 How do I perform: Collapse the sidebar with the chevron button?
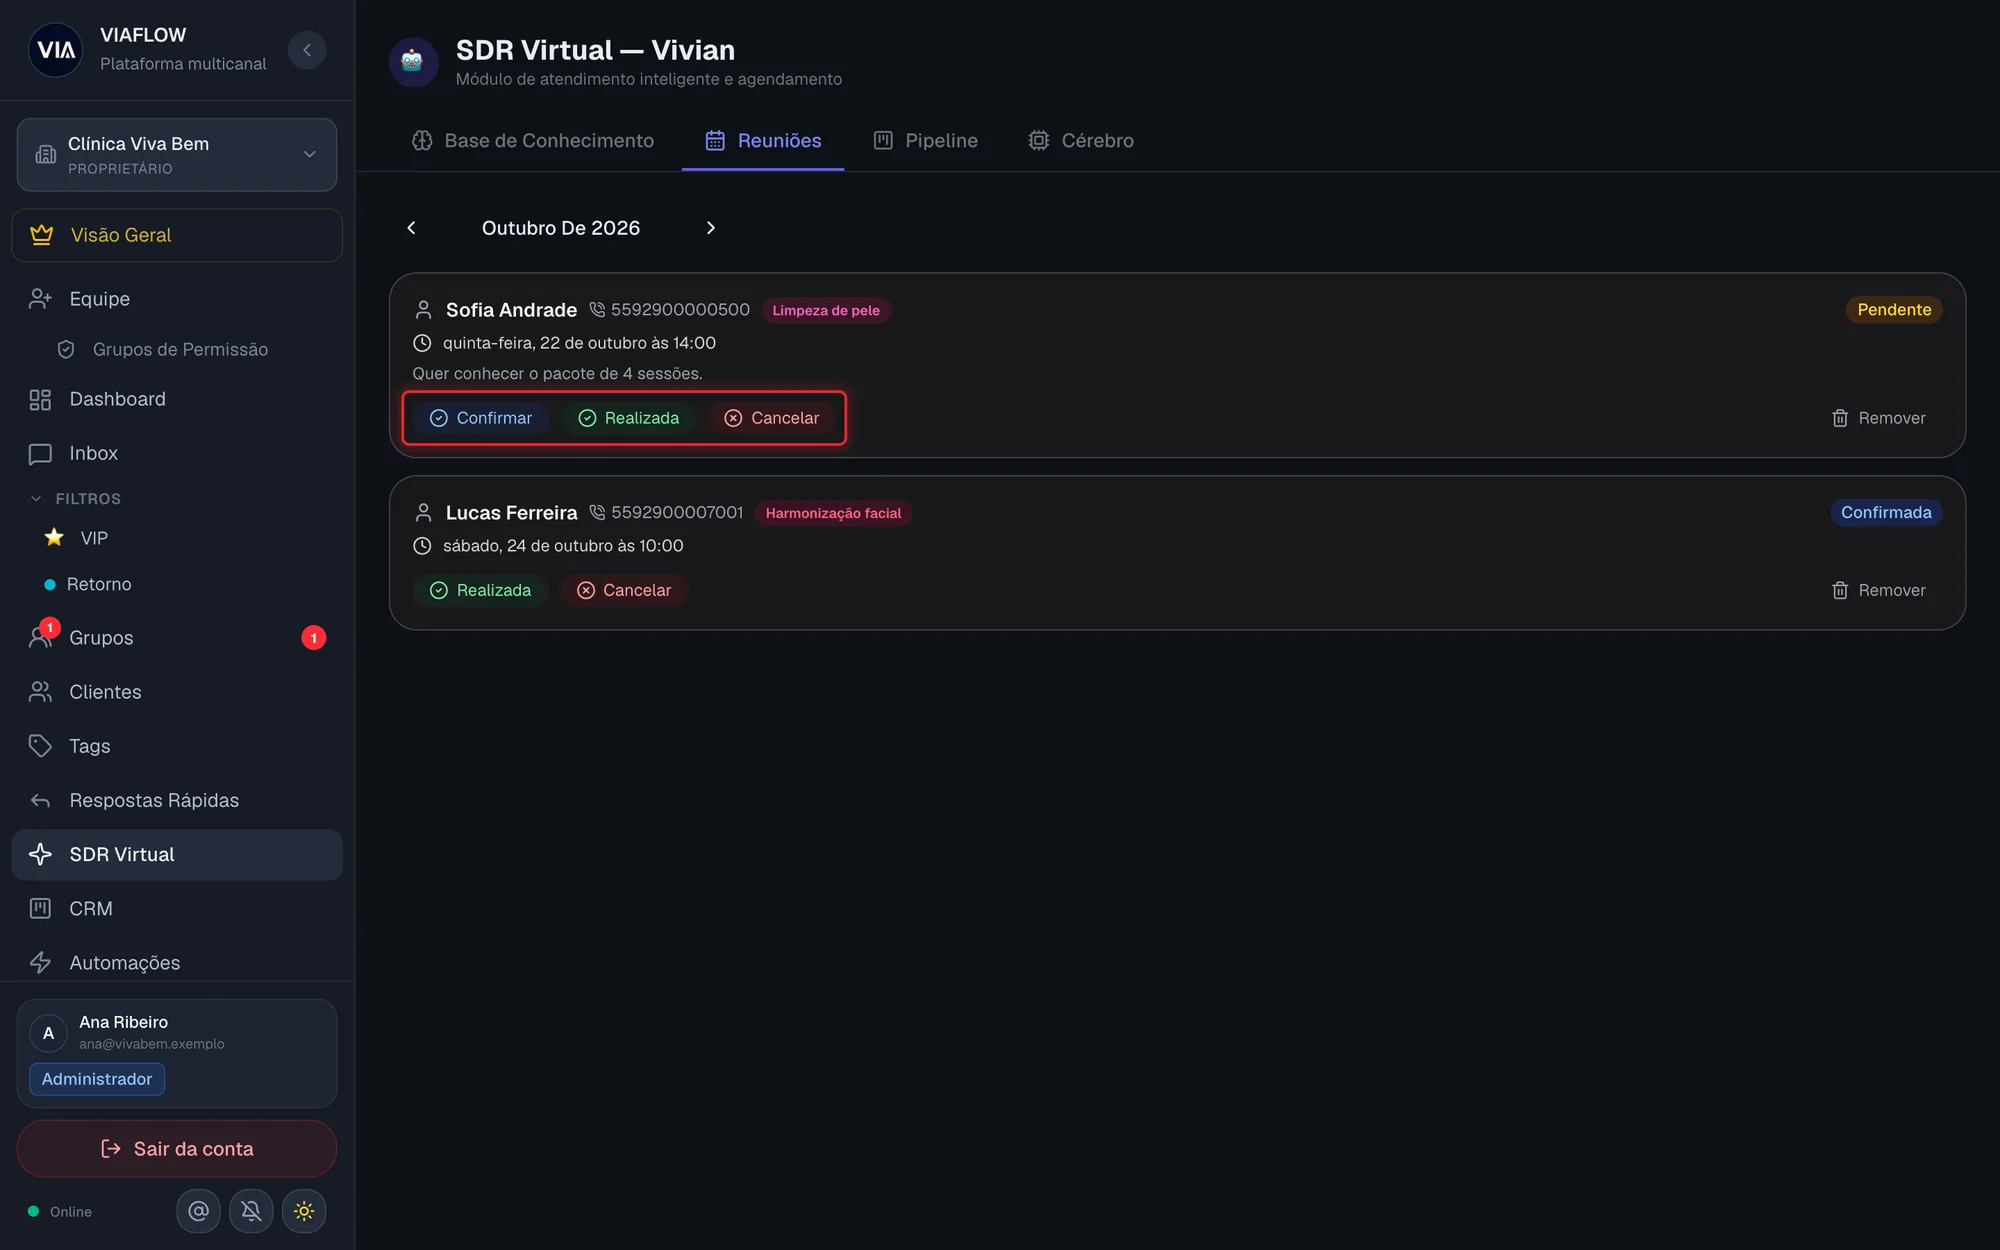(307, 50)
